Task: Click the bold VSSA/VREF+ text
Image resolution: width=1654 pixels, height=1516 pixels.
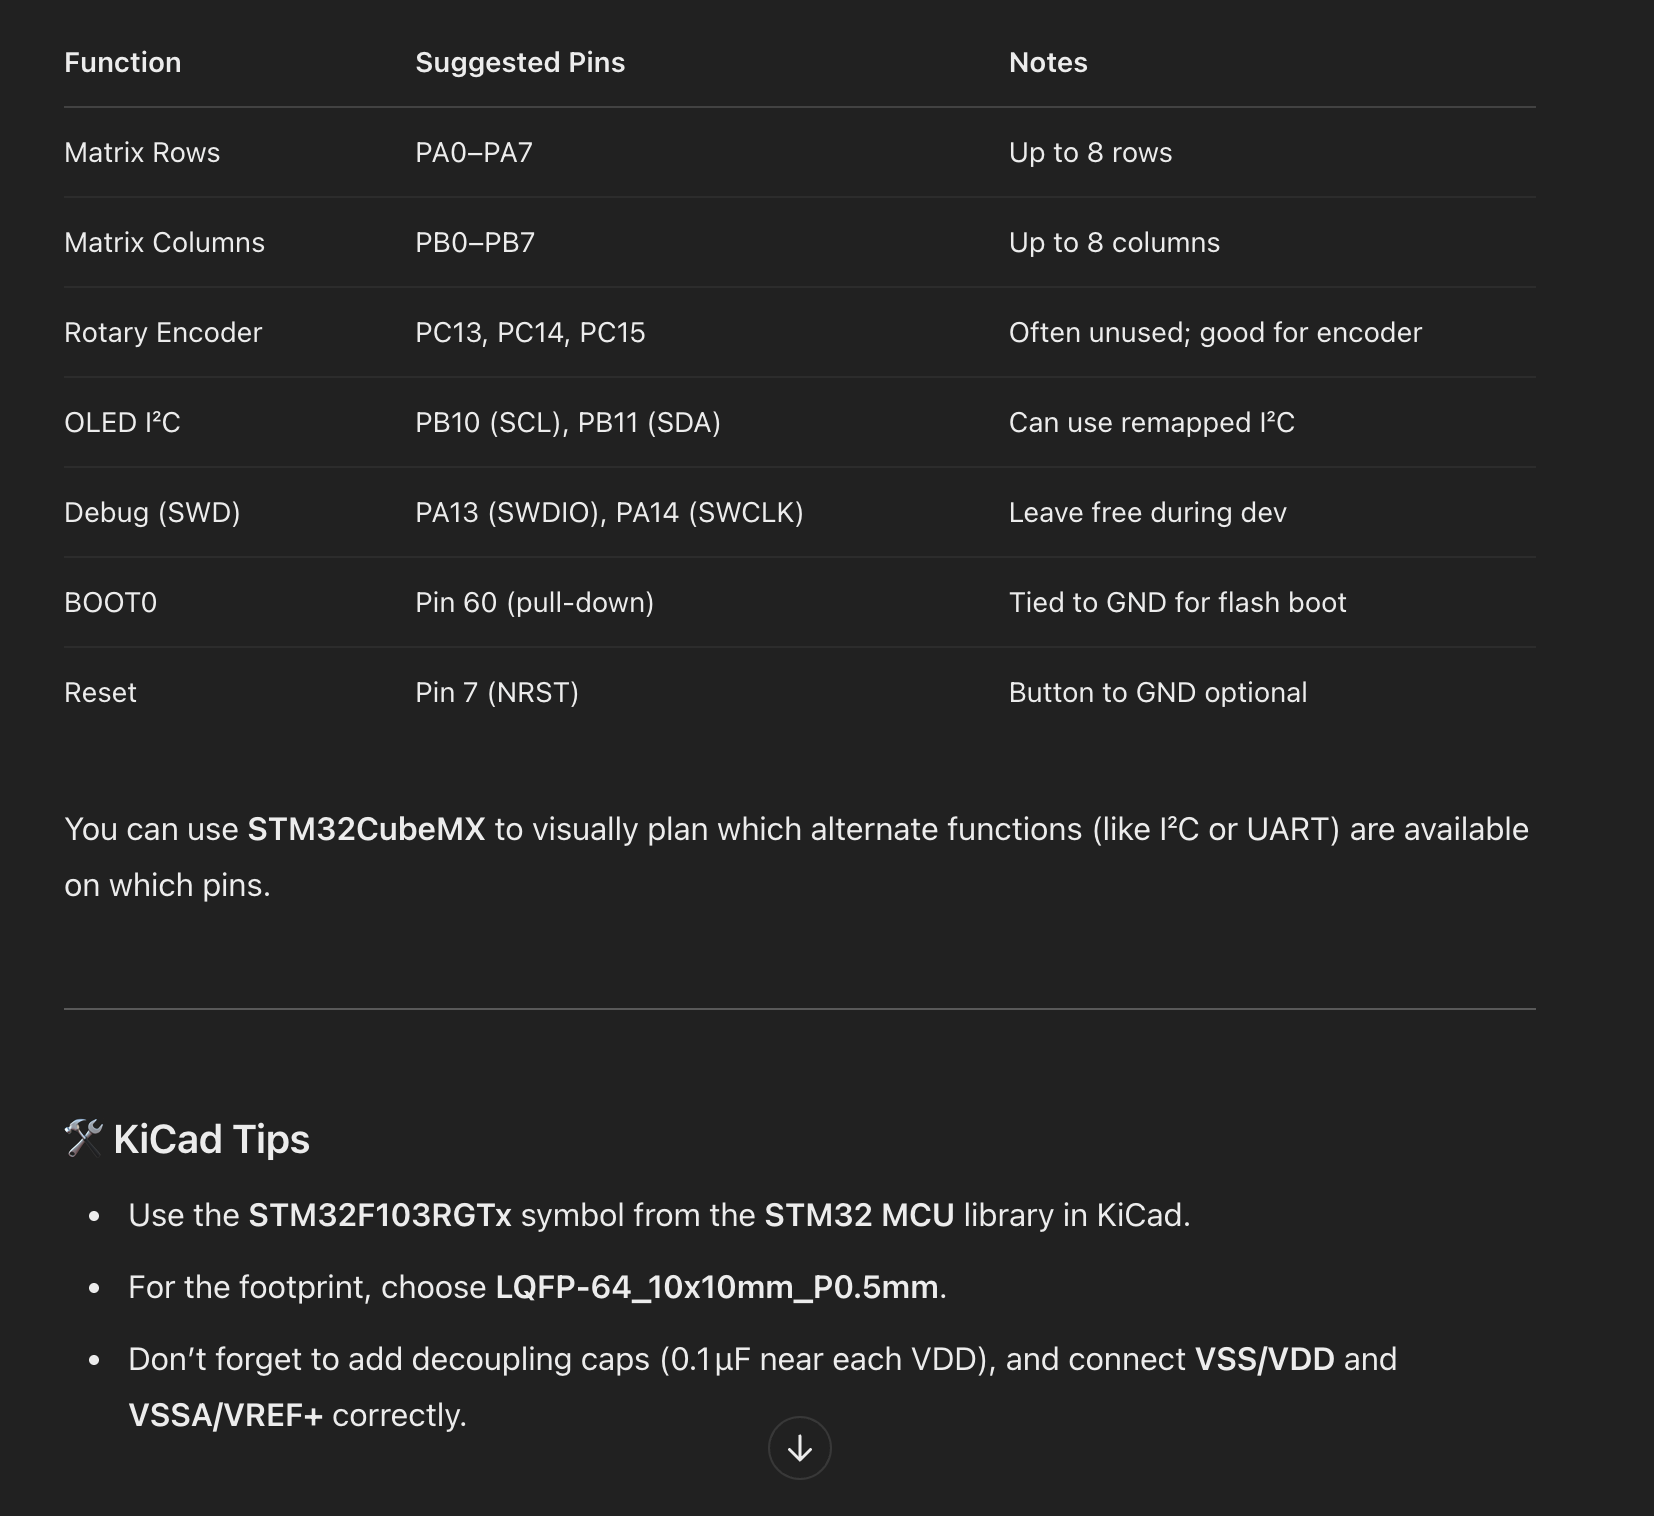Action: [x=225, y=1415]
